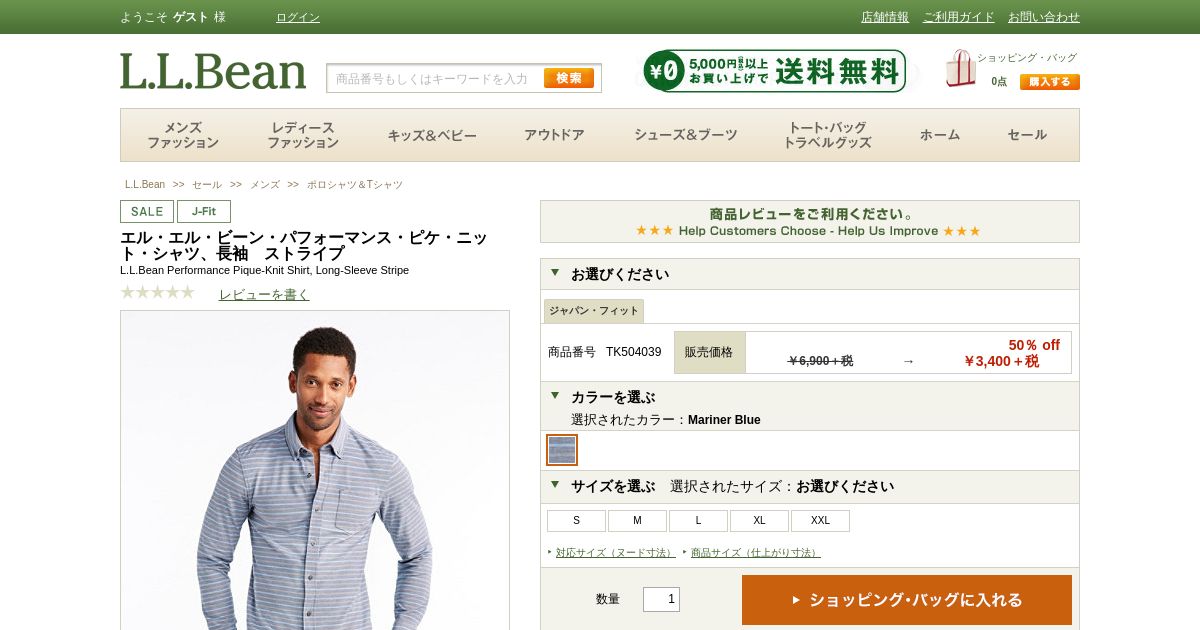Click the striped shirt product image
This screenshot has height=630, width=1200.
[x=315, y=470]
